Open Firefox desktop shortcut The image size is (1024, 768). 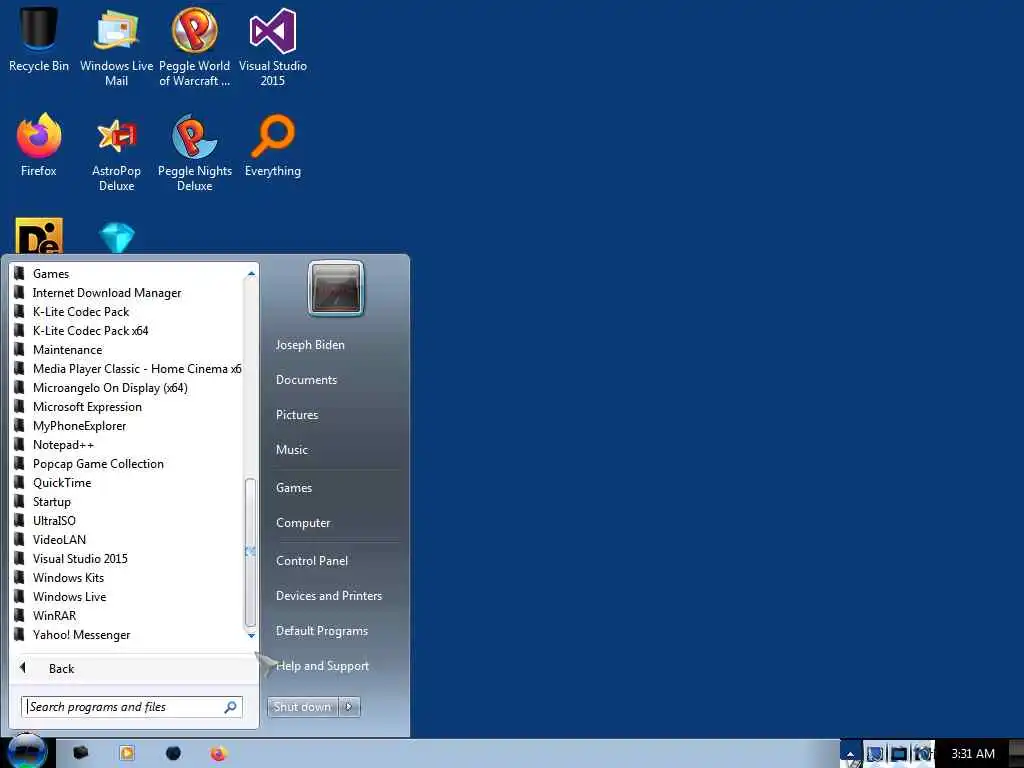(39, 145)
